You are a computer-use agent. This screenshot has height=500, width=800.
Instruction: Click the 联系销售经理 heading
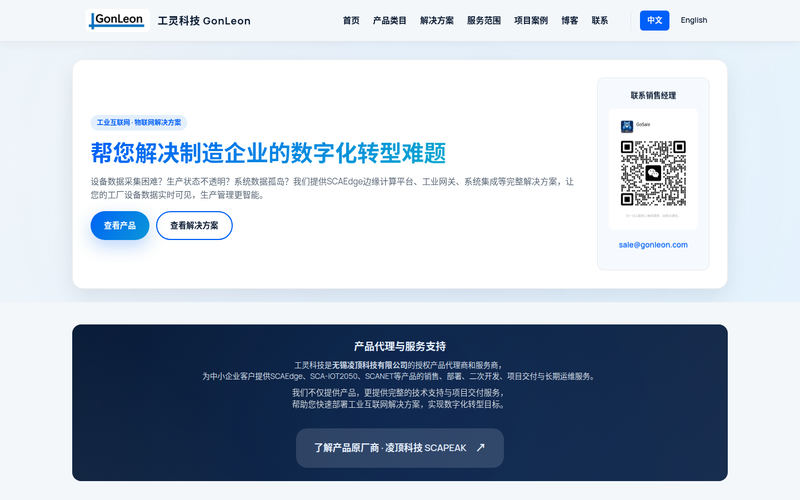click(653, 95)
